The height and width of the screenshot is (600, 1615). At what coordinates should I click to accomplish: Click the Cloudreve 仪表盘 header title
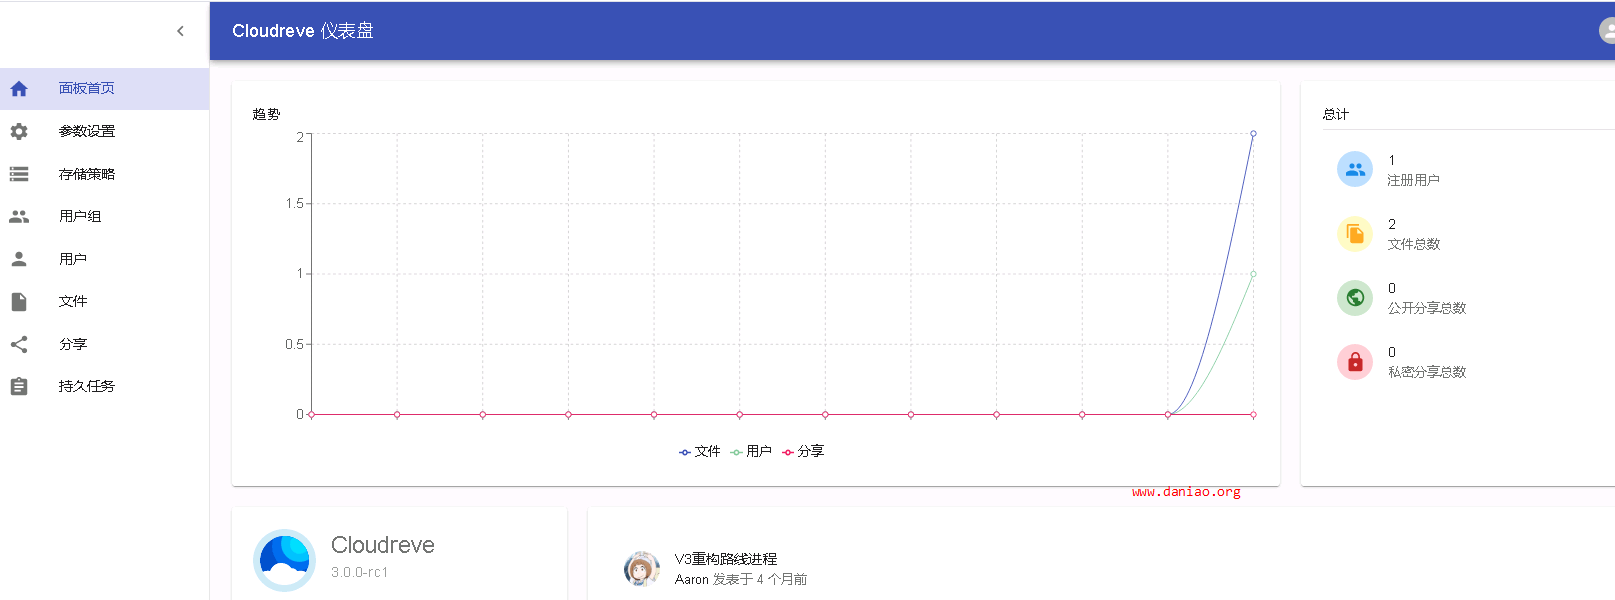point(303,31)
